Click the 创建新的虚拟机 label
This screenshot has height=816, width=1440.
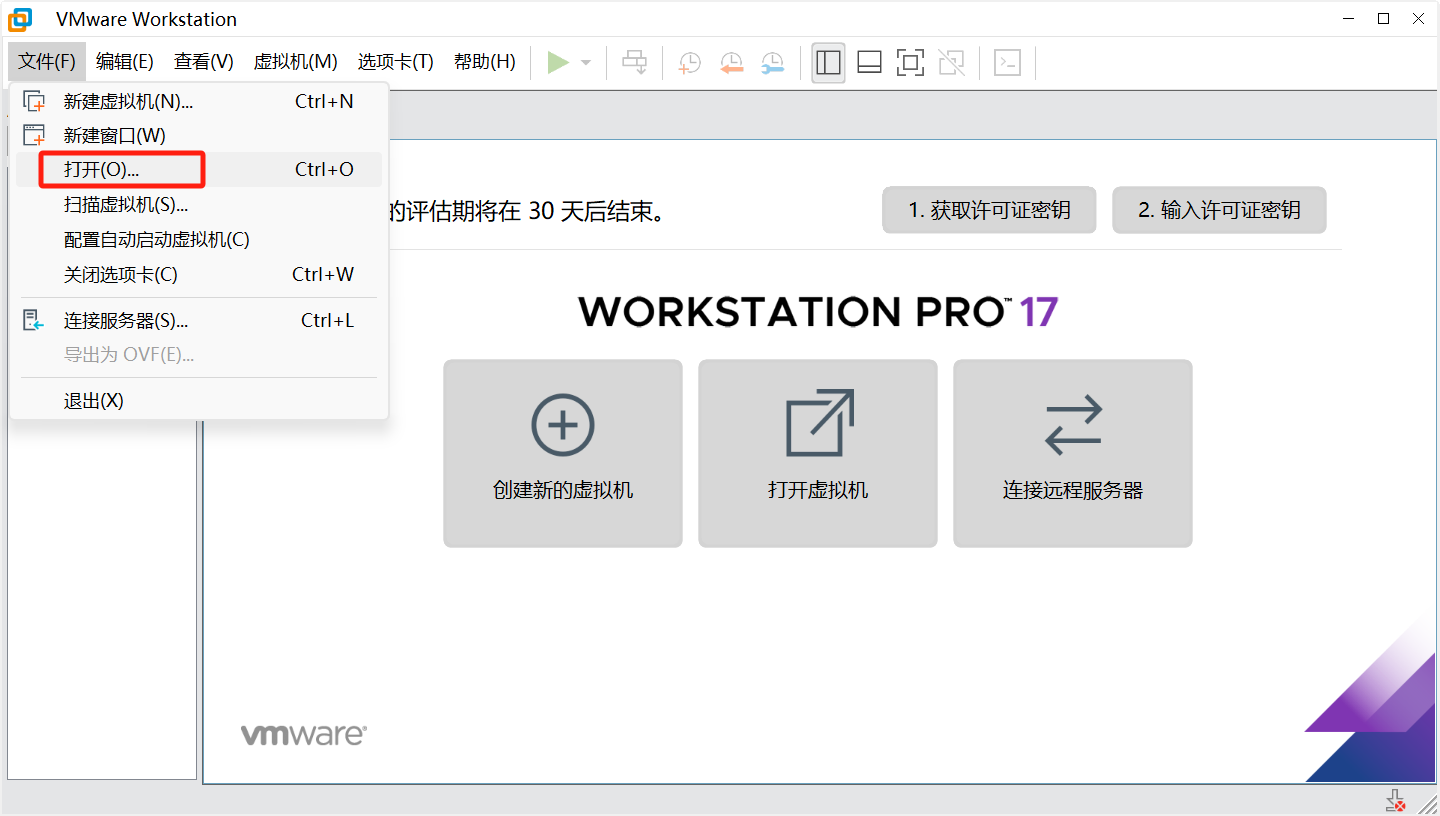click(x=563, y=490)
